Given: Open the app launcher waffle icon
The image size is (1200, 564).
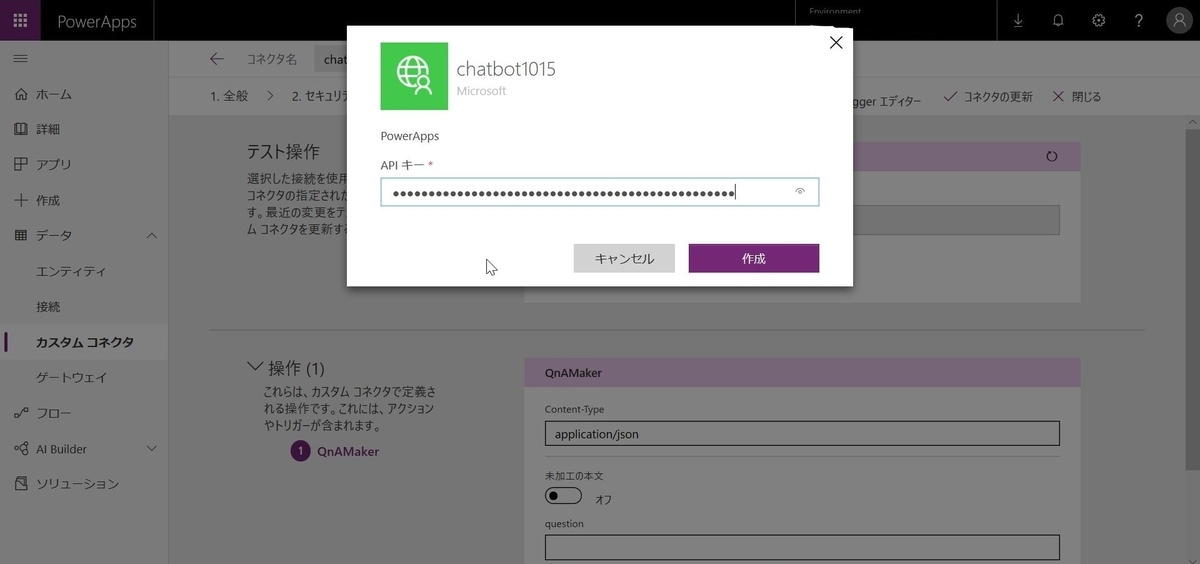Looking at the screenshot, I should tap(20, 21).
